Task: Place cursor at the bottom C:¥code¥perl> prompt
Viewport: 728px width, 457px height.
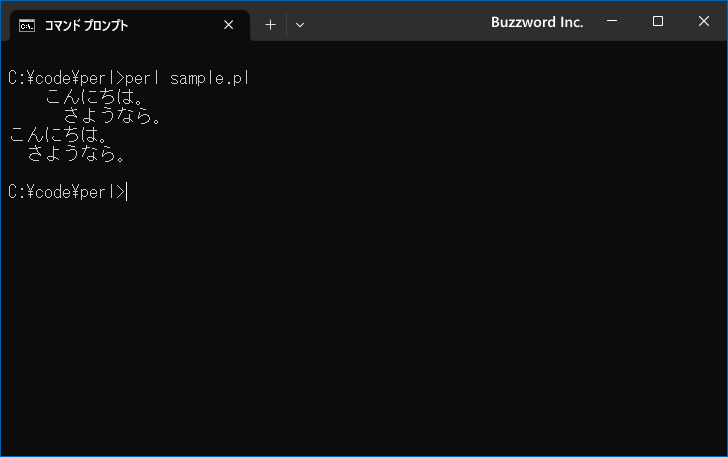Action: coord(68,192)
